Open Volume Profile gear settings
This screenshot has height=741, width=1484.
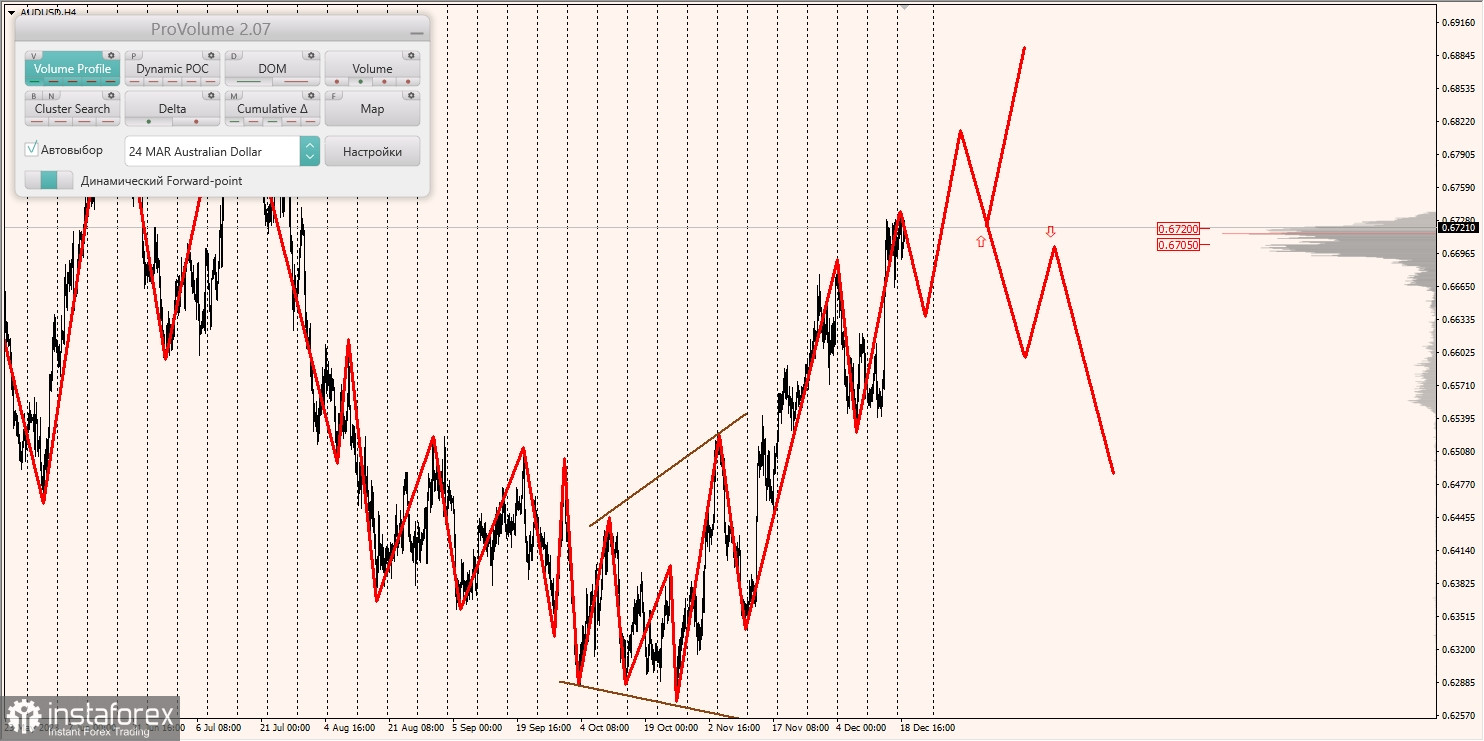point(111,55)
